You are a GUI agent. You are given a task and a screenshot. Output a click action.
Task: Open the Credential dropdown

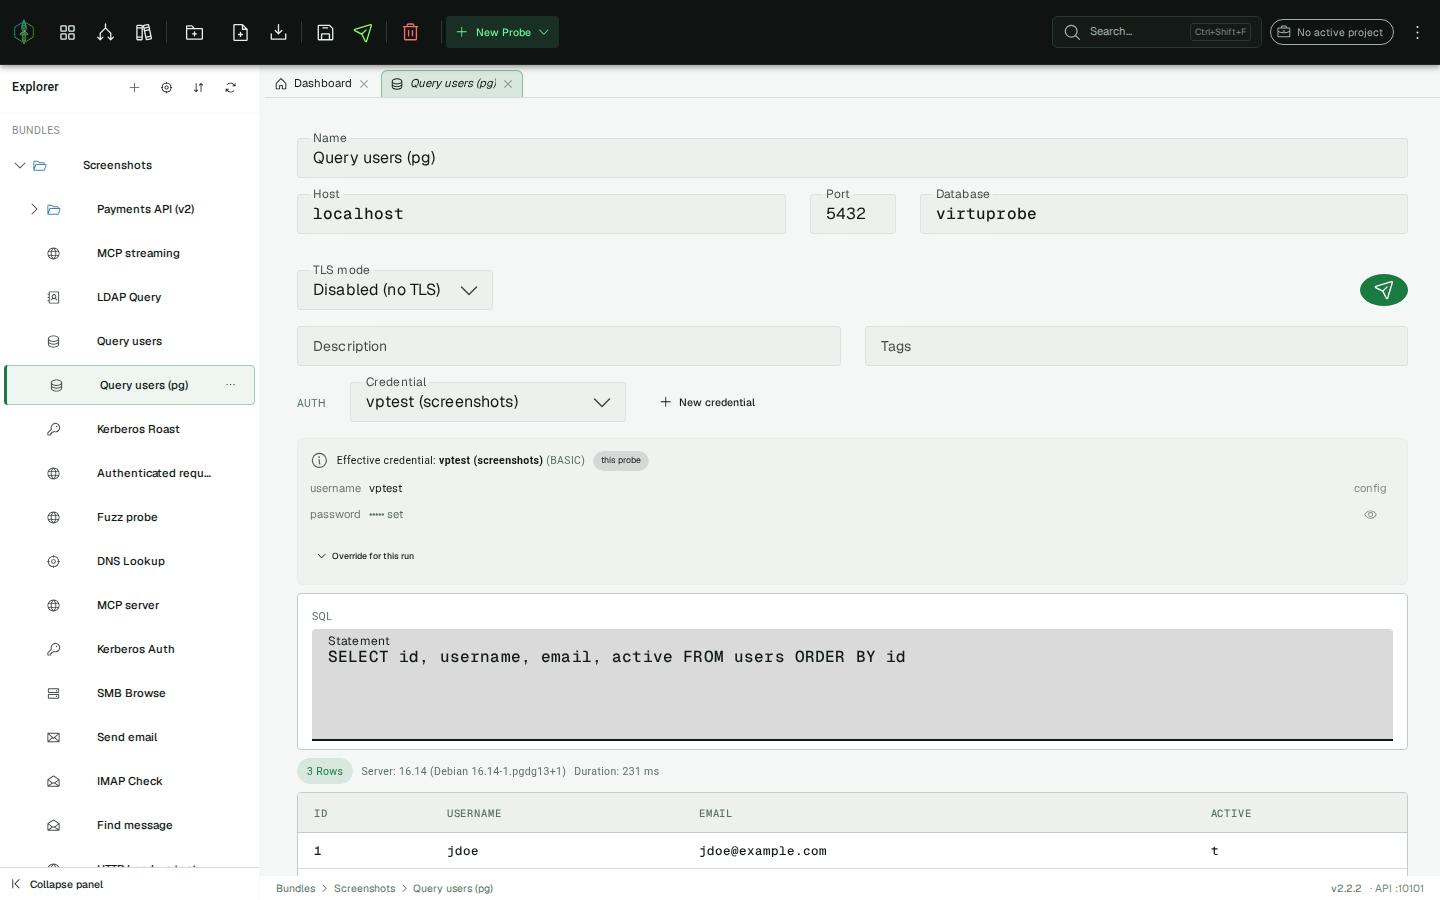(x=488, y=402)
